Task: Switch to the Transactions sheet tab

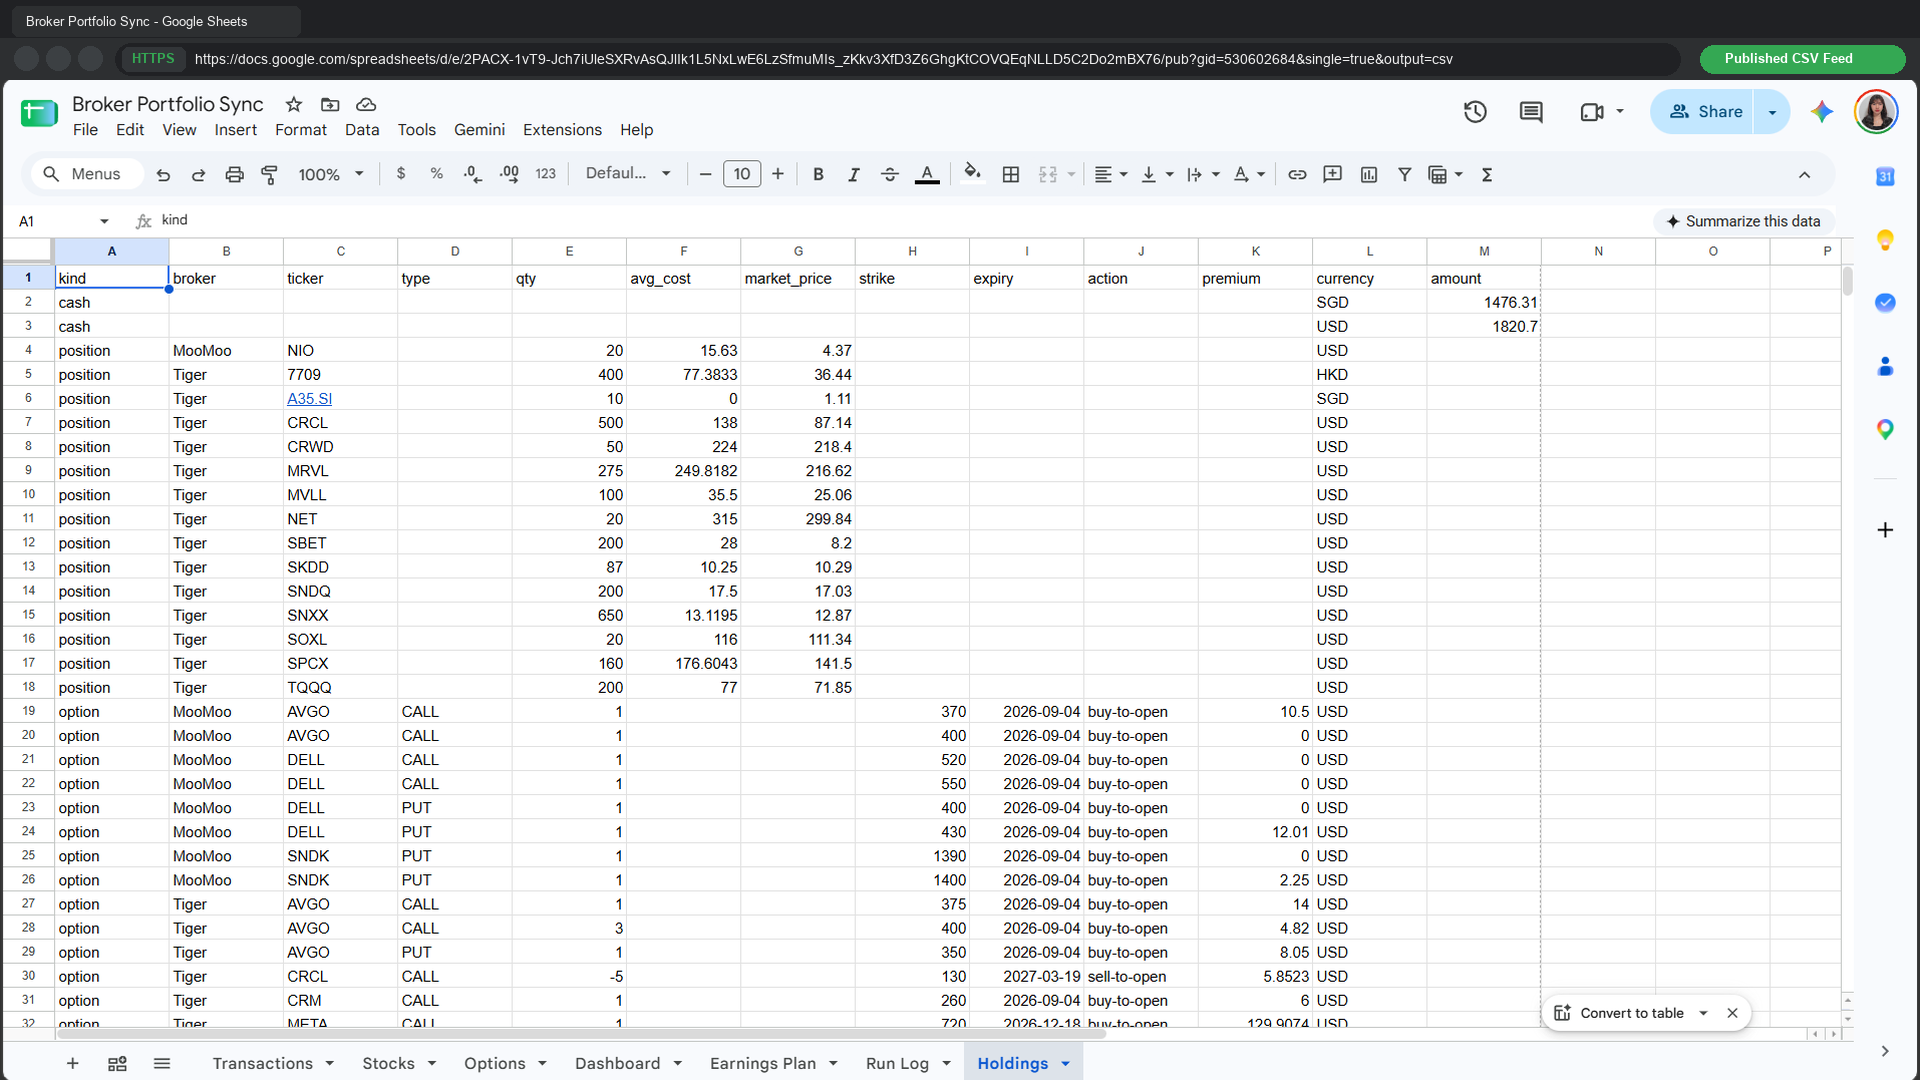Action: coord(262,1063)
